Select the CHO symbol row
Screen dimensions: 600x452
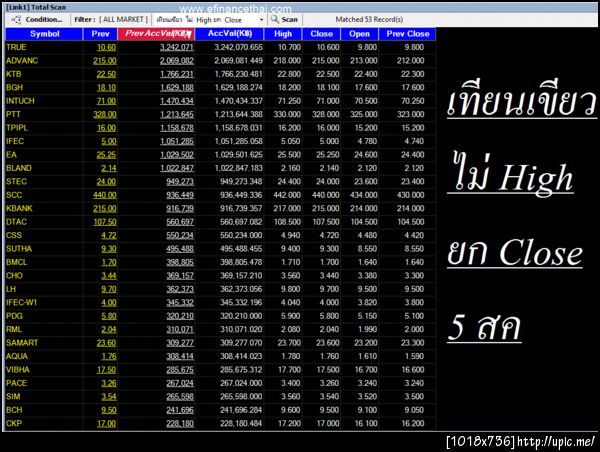(220, 275)
